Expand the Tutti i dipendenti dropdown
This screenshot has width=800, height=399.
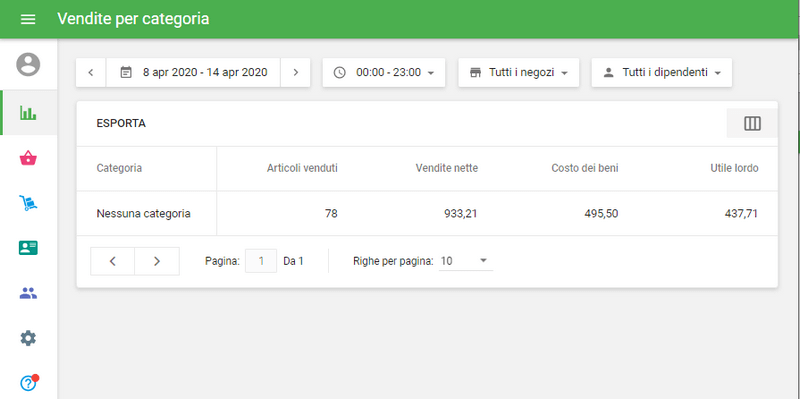[662, 72]
